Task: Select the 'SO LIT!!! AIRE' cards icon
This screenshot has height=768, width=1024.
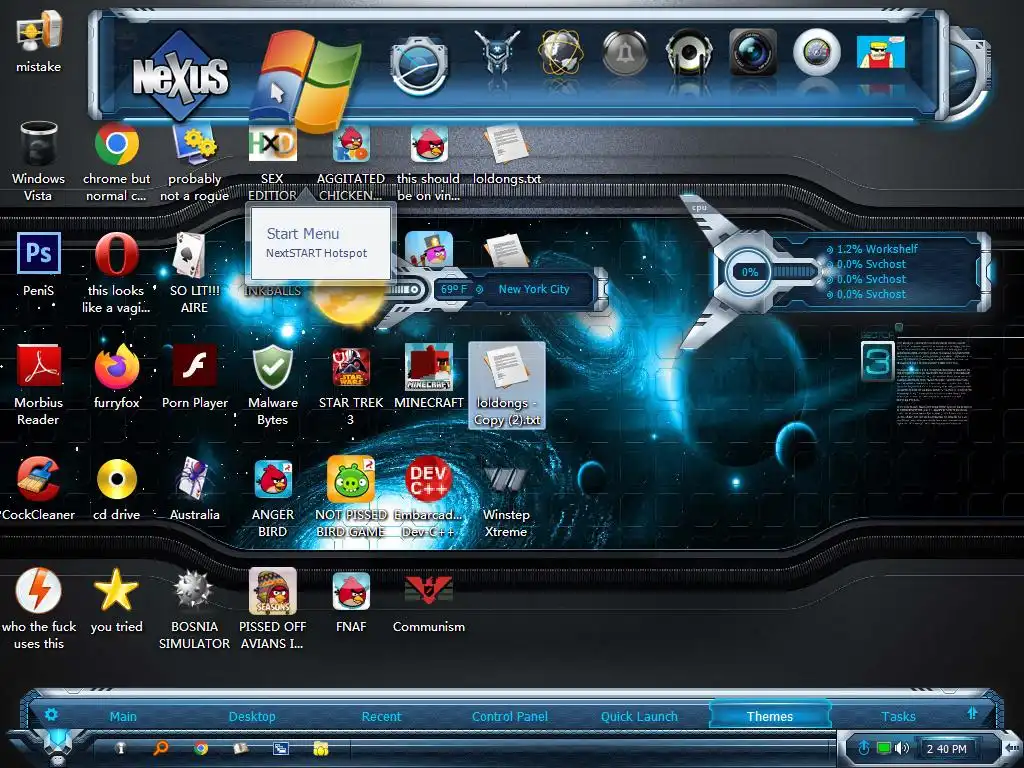Action: coord(195,273)
